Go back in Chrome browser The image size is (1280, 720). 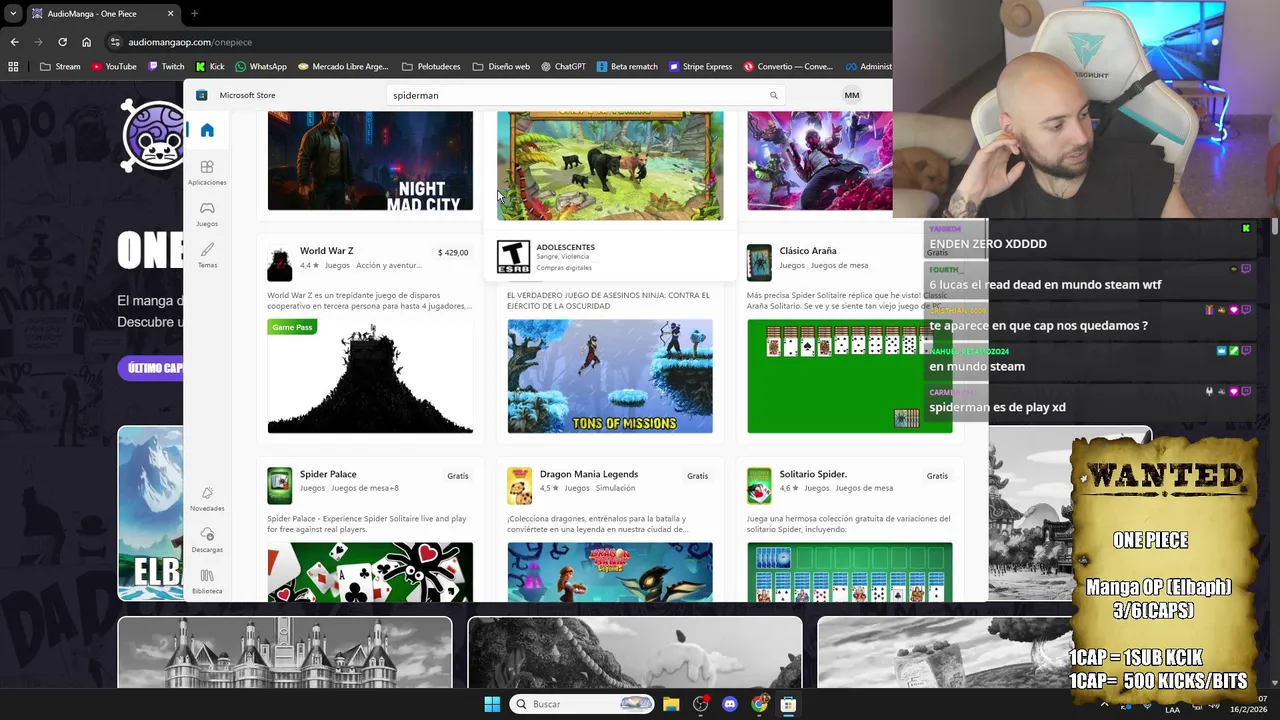pyautogui.click(x=14, y=42)
